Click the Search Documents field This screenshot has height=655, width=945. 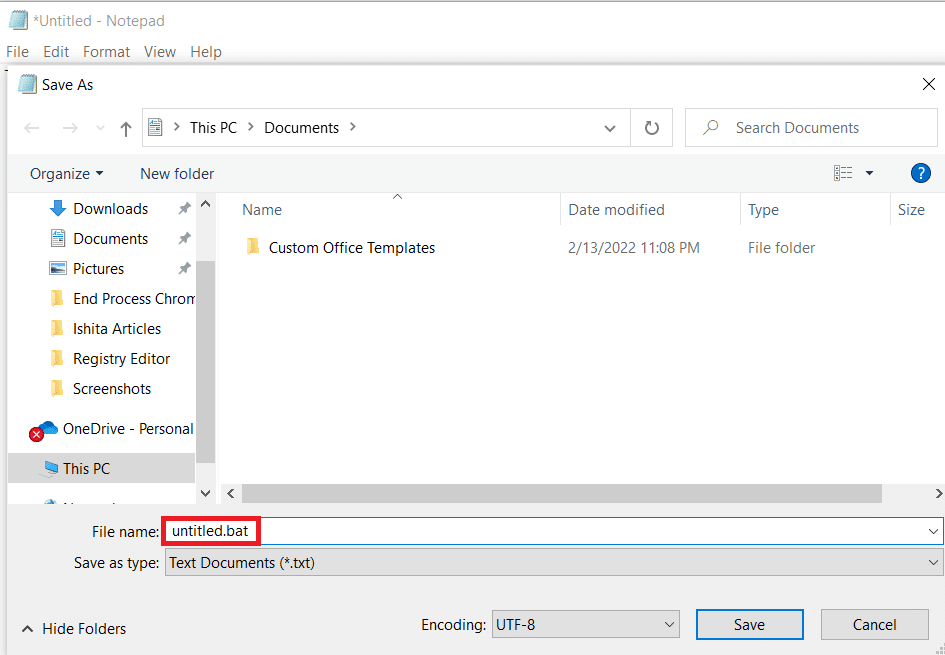tap(811, 128)
